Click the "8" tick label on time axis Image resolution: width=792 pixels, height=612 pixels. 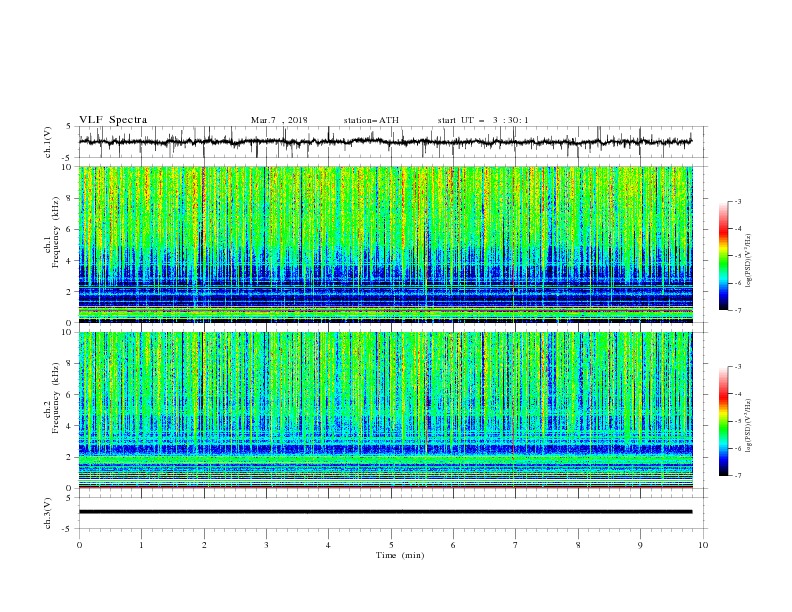click(578, 545)
